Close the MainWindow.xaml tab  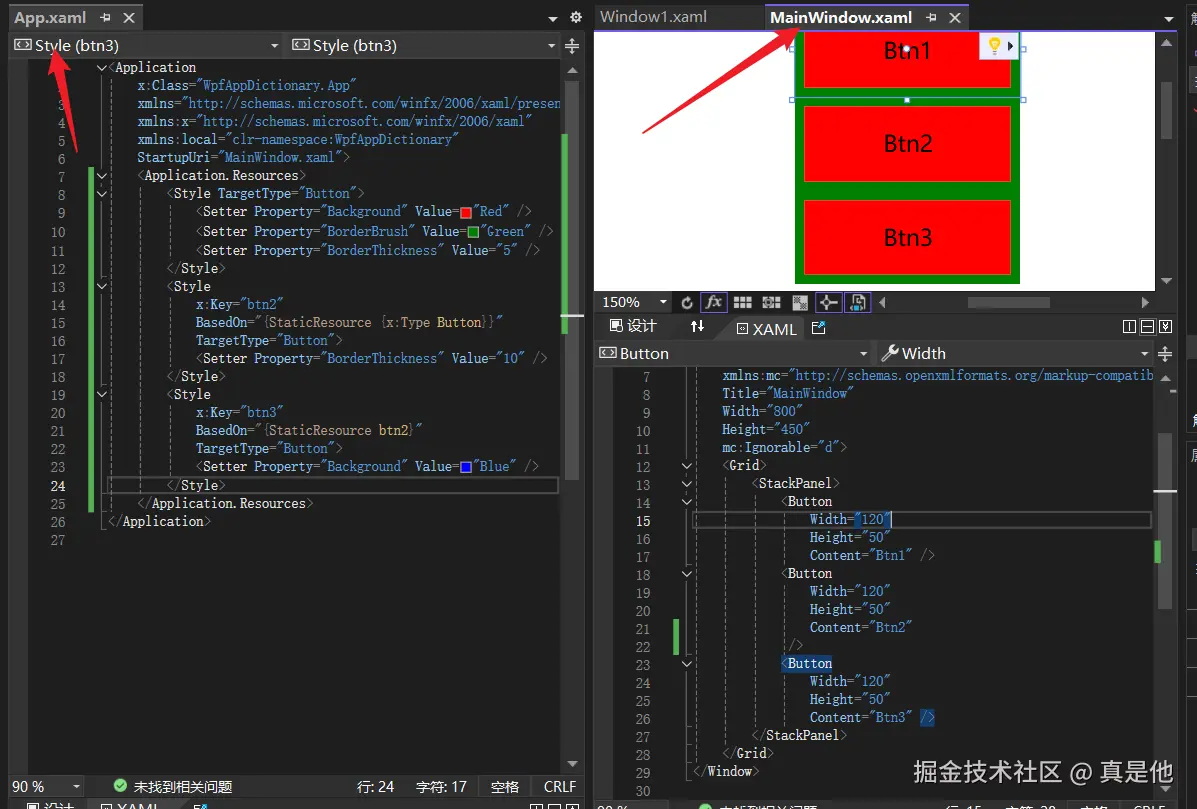955,18
